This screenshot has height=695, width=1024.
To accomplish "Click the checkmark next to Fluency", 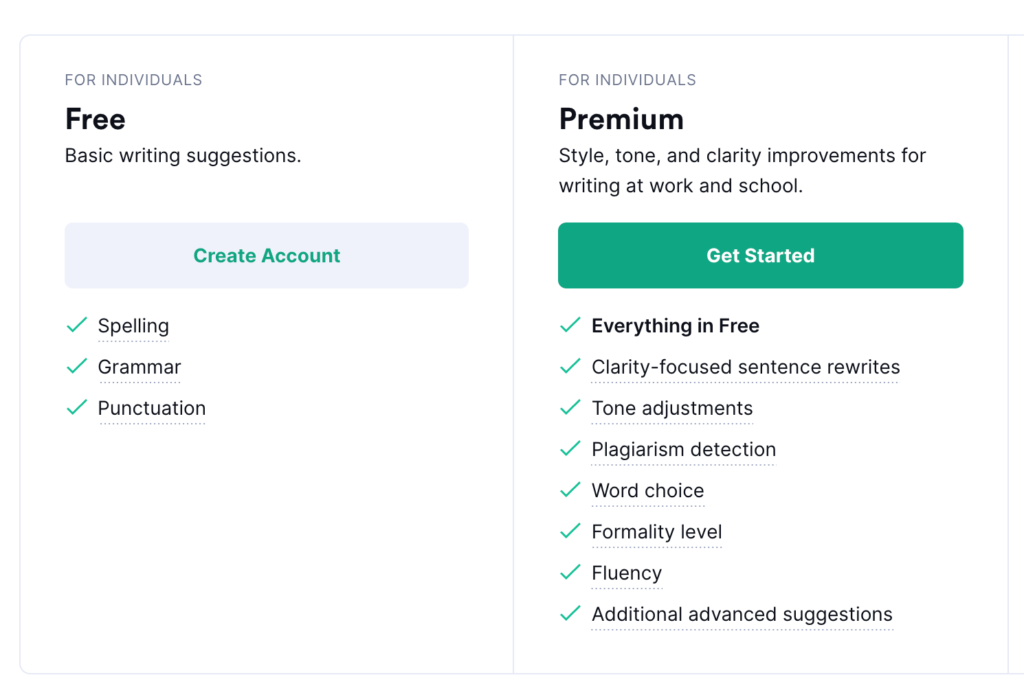I will (x=570, y=572).
